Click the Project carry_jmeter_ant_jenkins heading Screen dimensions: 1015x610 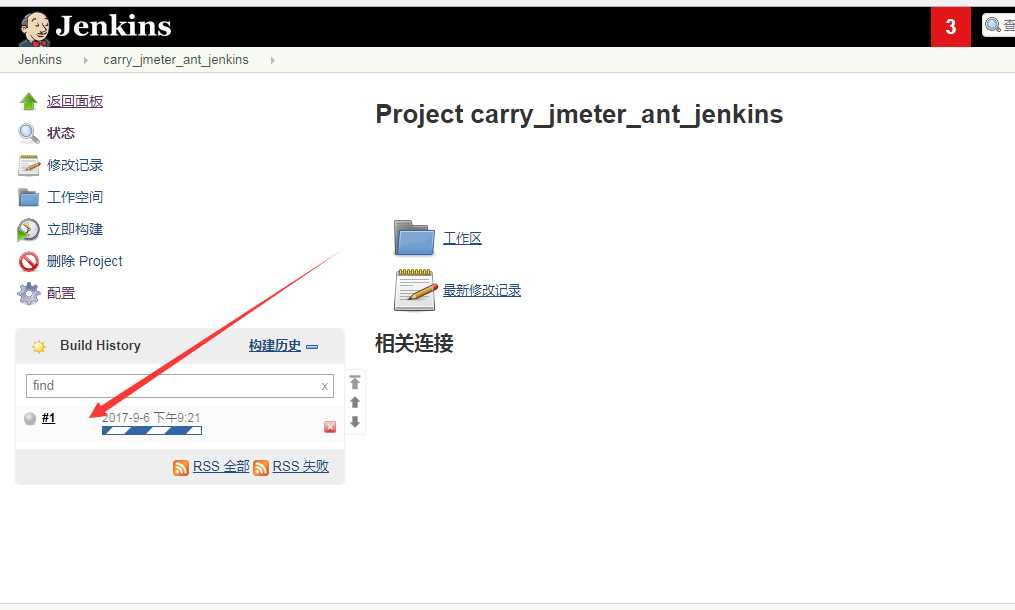coord(579,115)
